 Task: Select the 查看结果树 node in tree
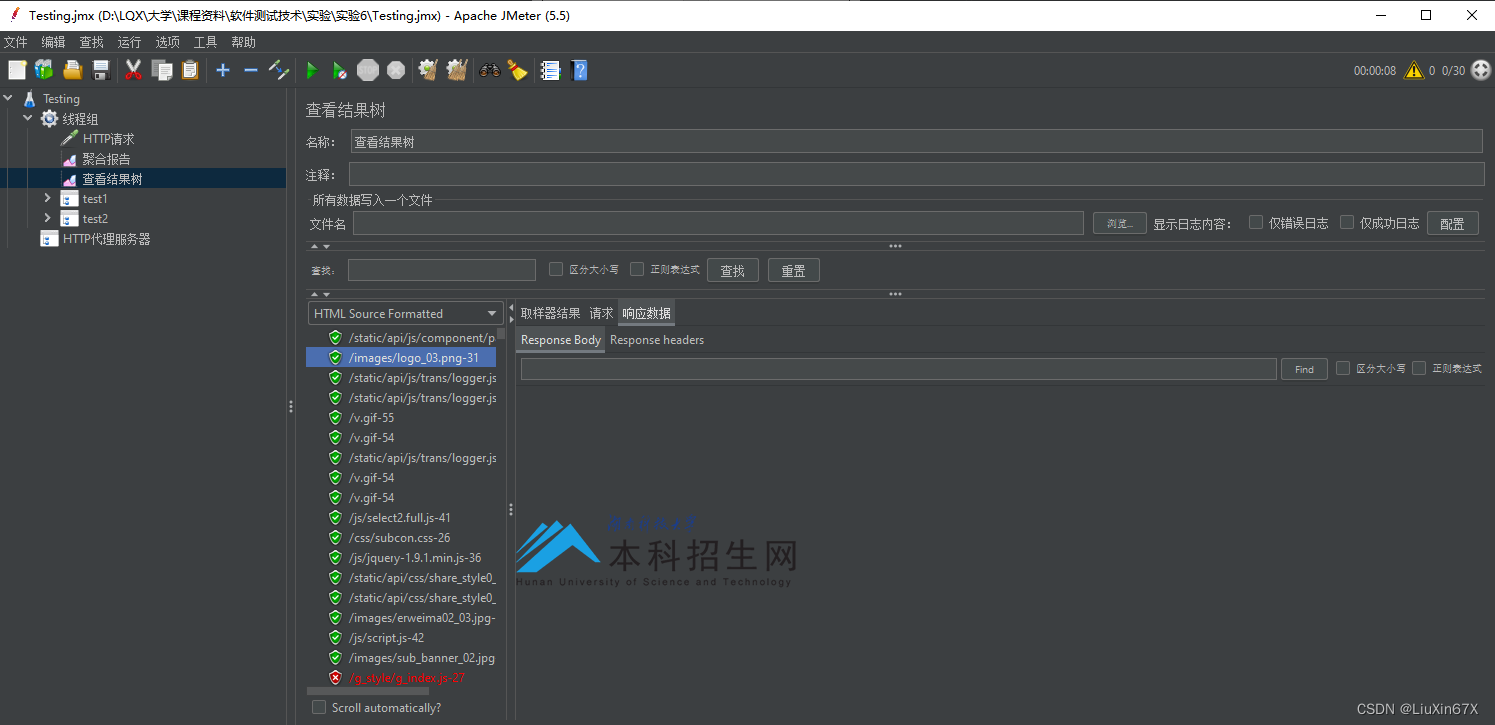112,179
